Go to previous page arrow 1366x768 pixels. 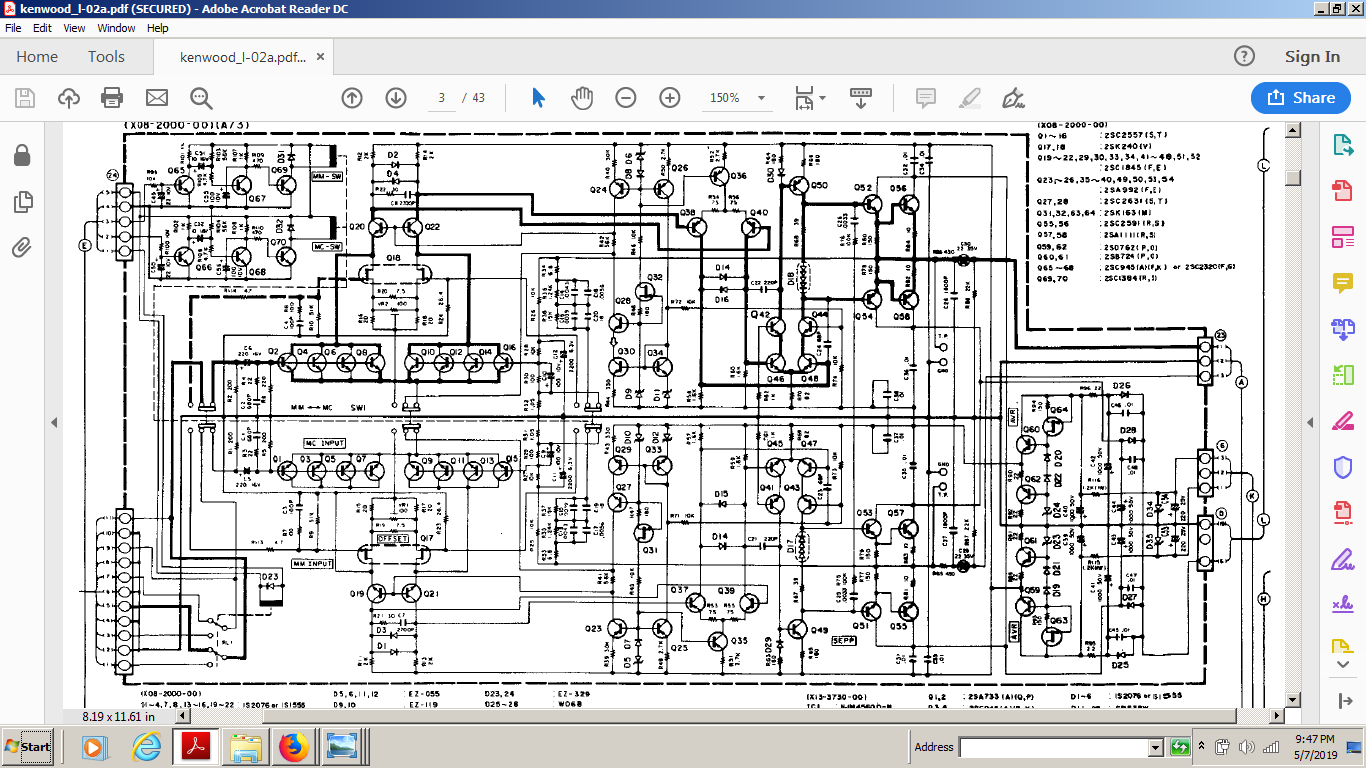(x=351, y=98)
